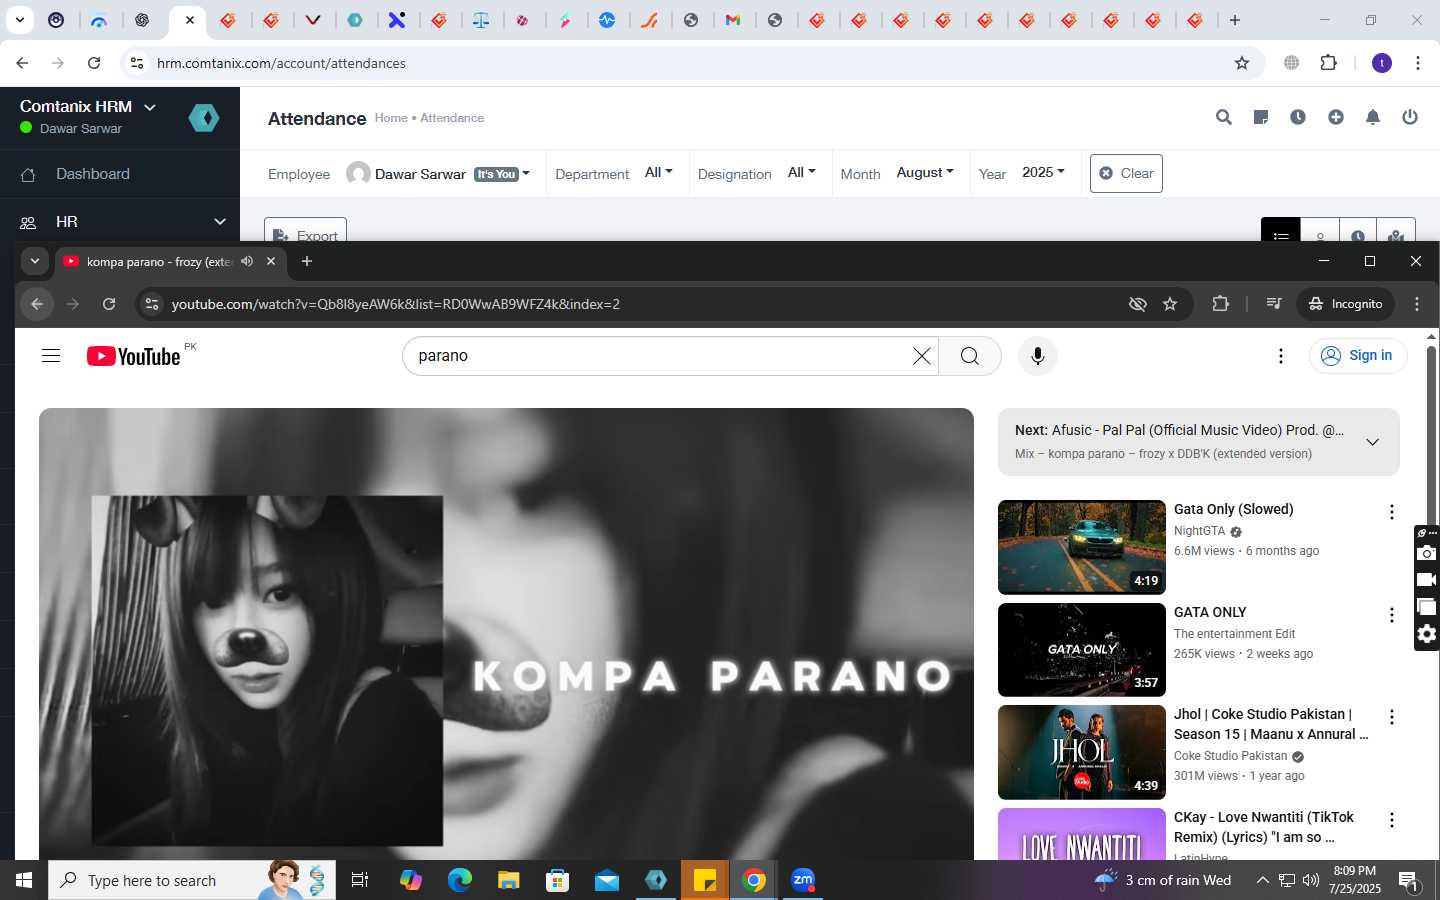
Task: Switch to the map location view in Attendance
Action: click(x=1396, y=236)
